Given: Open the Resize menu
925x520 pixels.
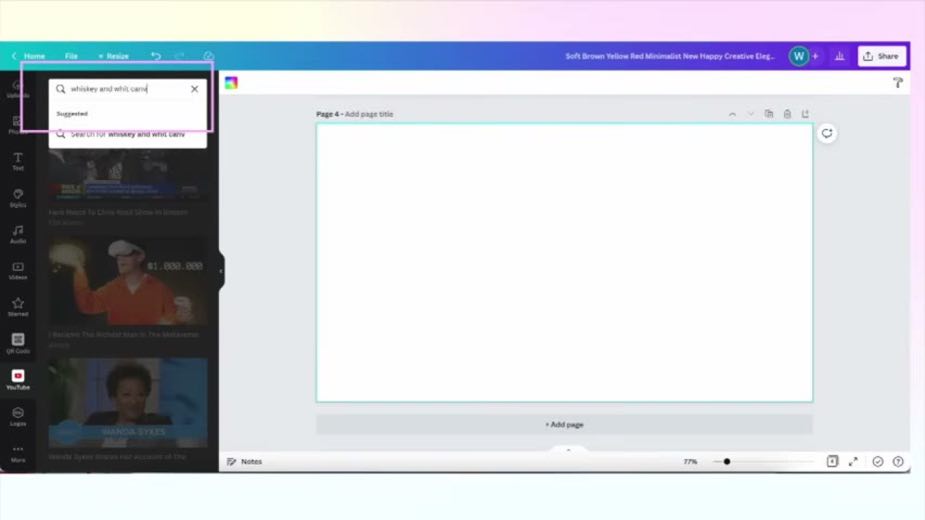Looking at the screenshot, I should tap(113, 56).
